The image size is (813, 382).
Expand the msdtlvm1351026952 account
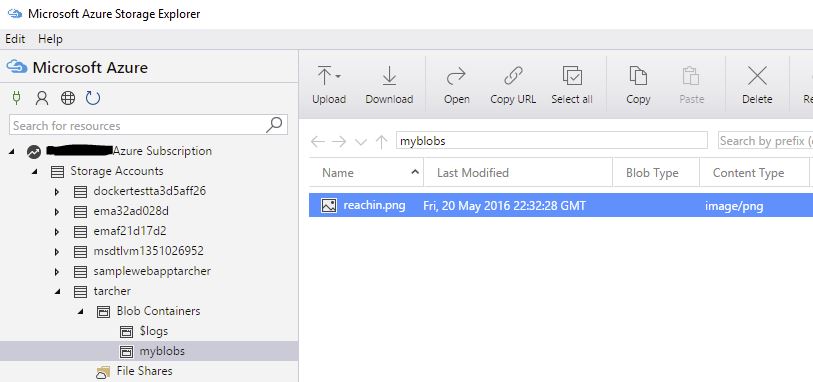57,252
